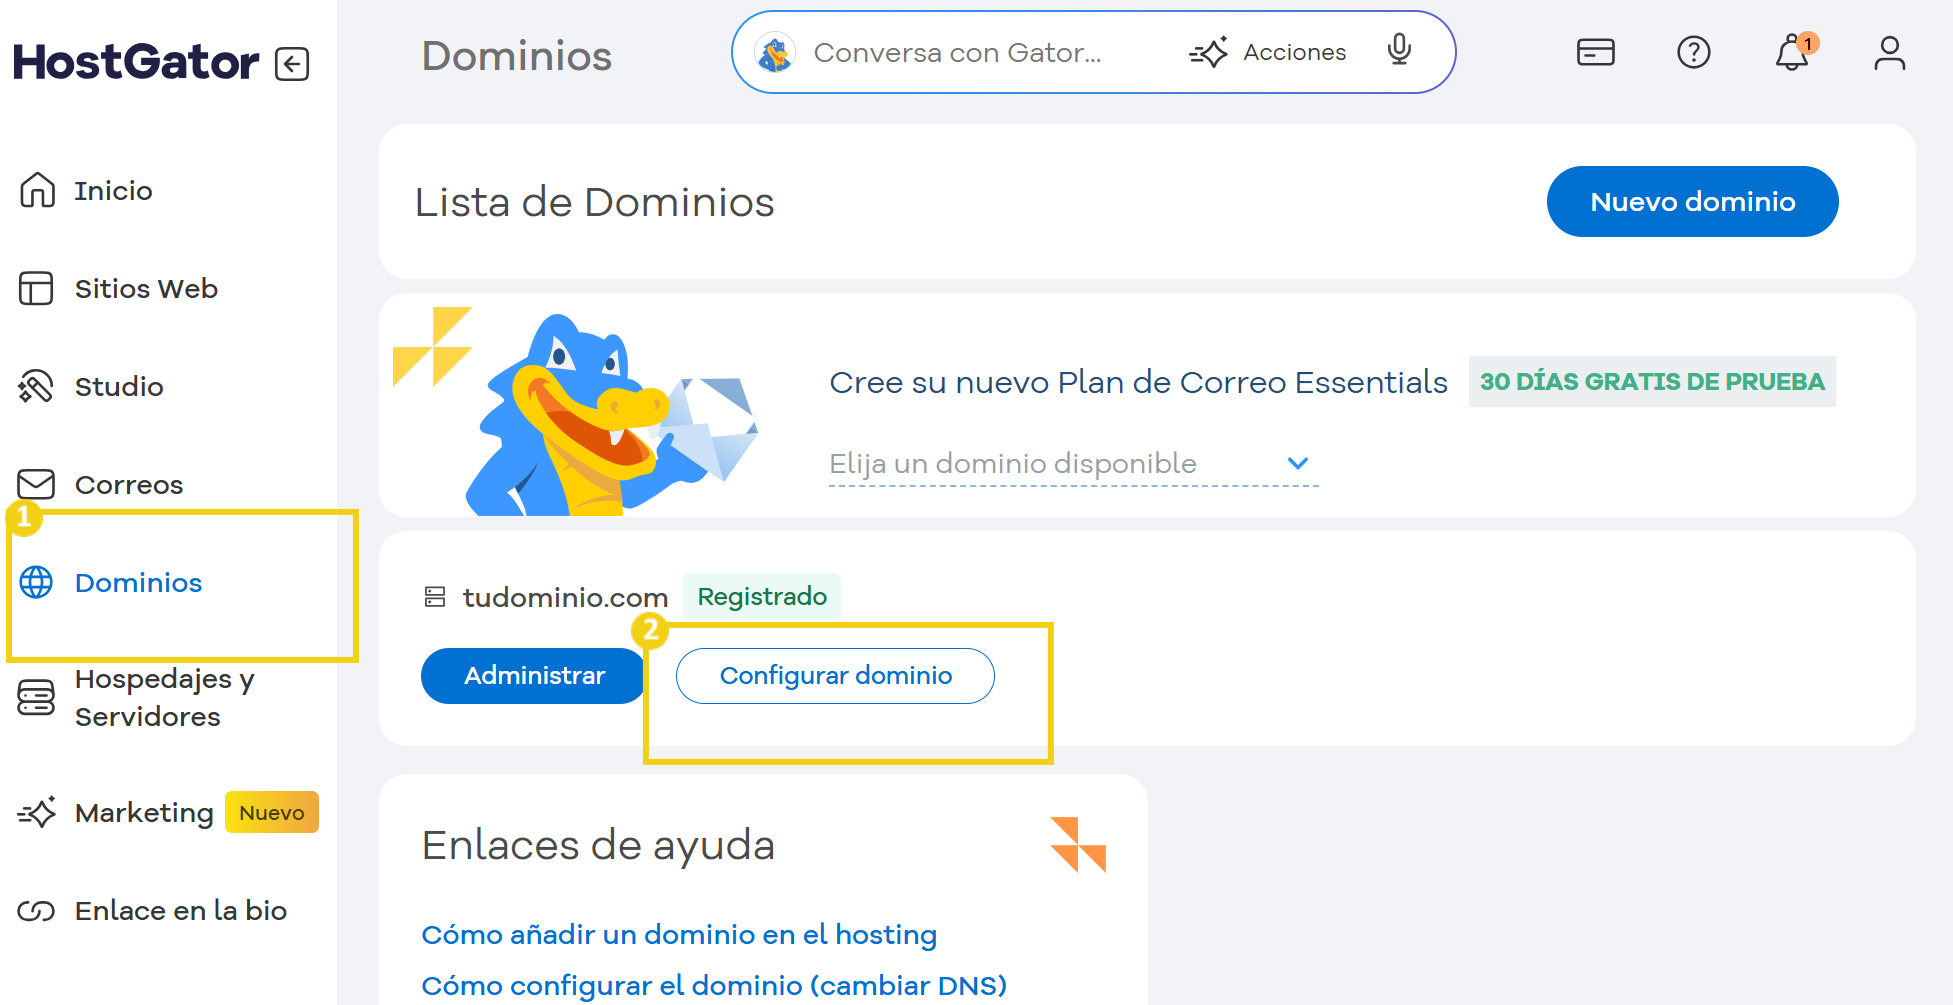Go to Inicio in the sidebar
Image resolution: width=1953 pixels, height=1005 pixels.
[113, 190]
